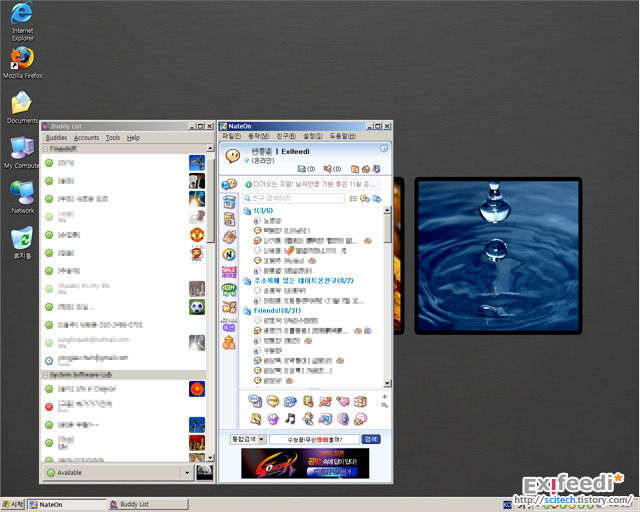This screenshot has height=512, width=640.
Task: Click the movie clapper icon in NateOn sidebar
Action: point(229,307)
